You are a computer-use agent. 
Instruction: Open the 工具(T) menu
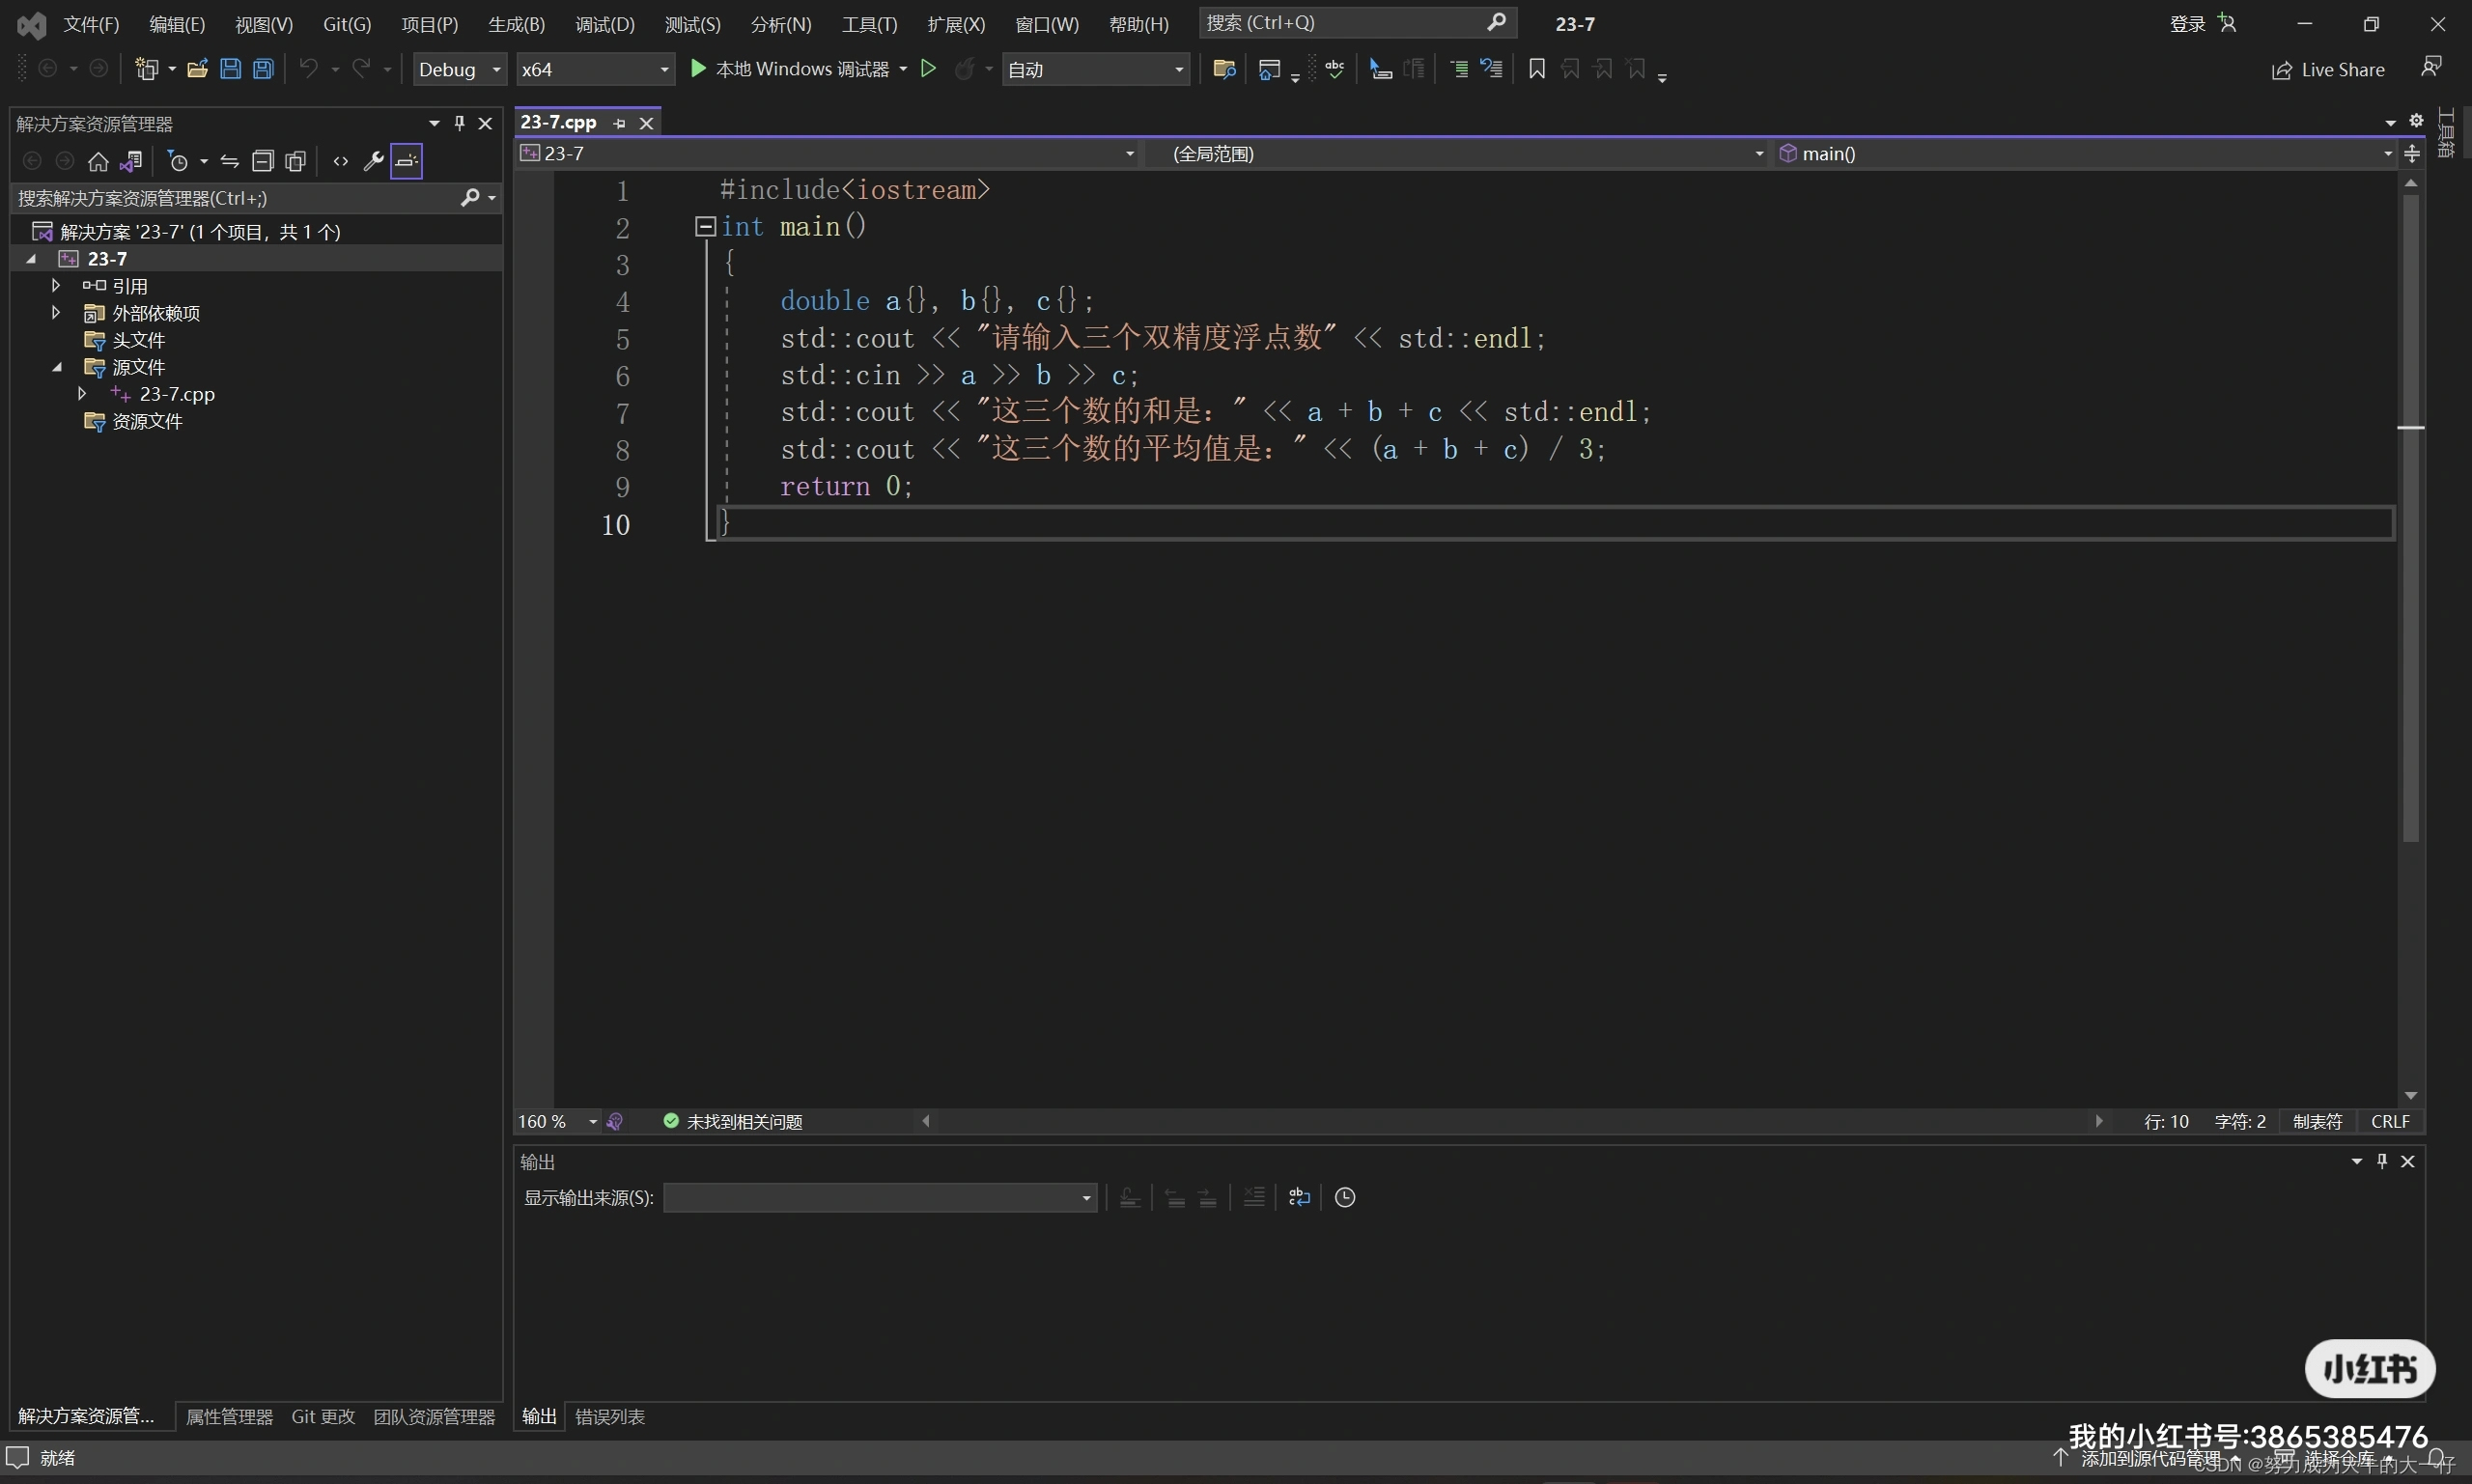[x=869, y=24]
